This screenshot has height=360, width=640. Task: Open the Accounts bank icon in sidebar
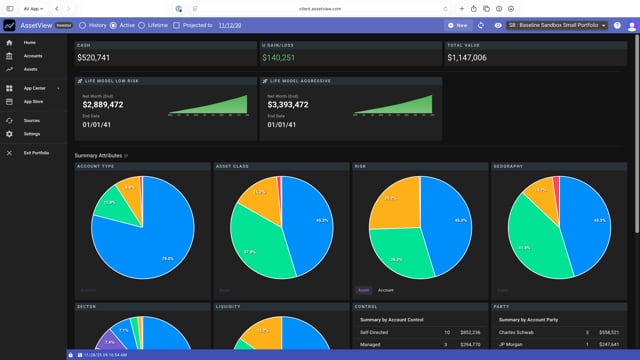[9, 56]
